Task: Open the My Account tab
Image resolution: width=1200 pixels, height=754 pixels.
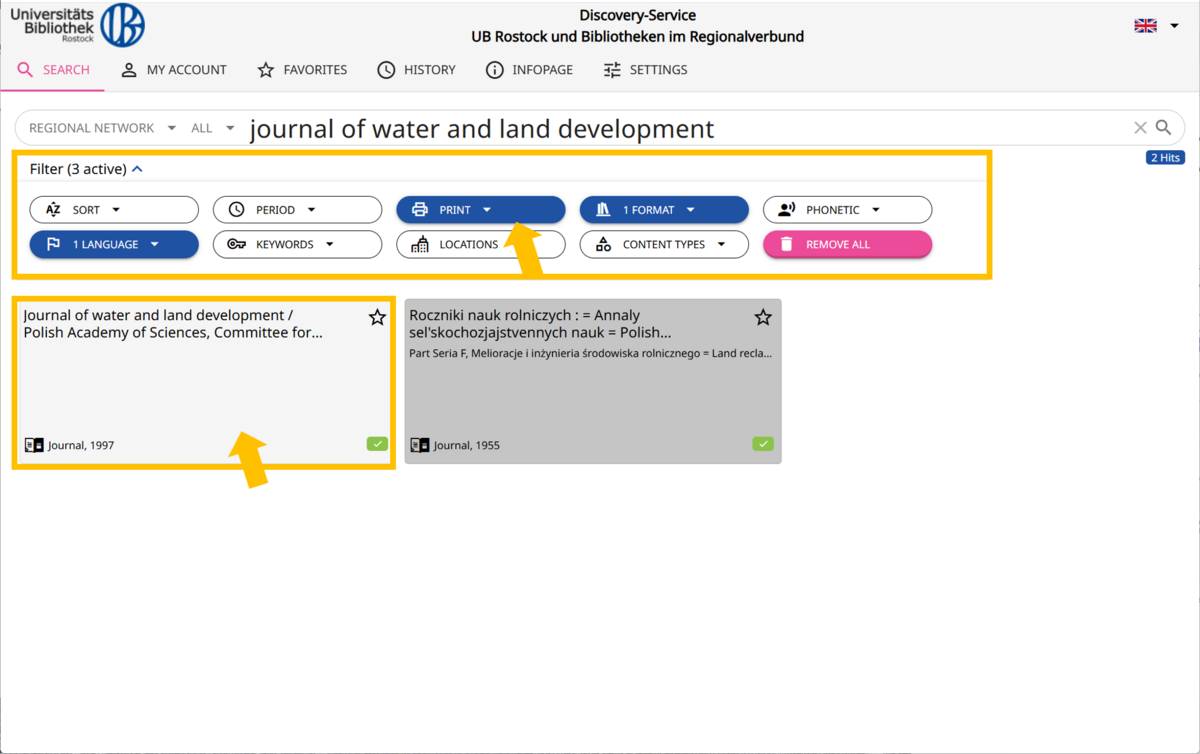Action: [174, 70]
